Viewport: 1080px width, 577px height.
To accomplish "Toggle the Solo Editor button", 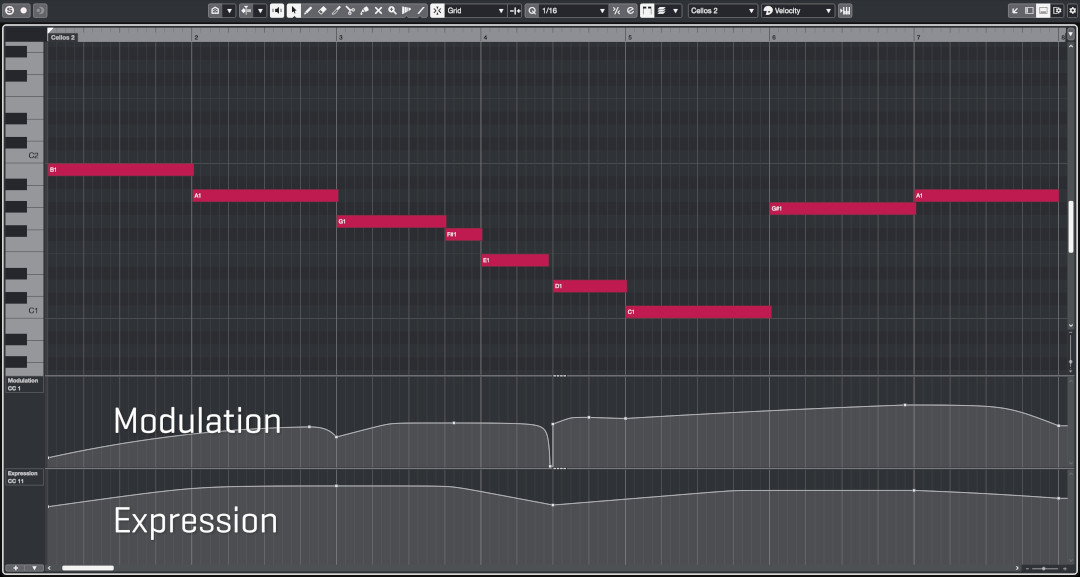I will click(x=10, y=11).
